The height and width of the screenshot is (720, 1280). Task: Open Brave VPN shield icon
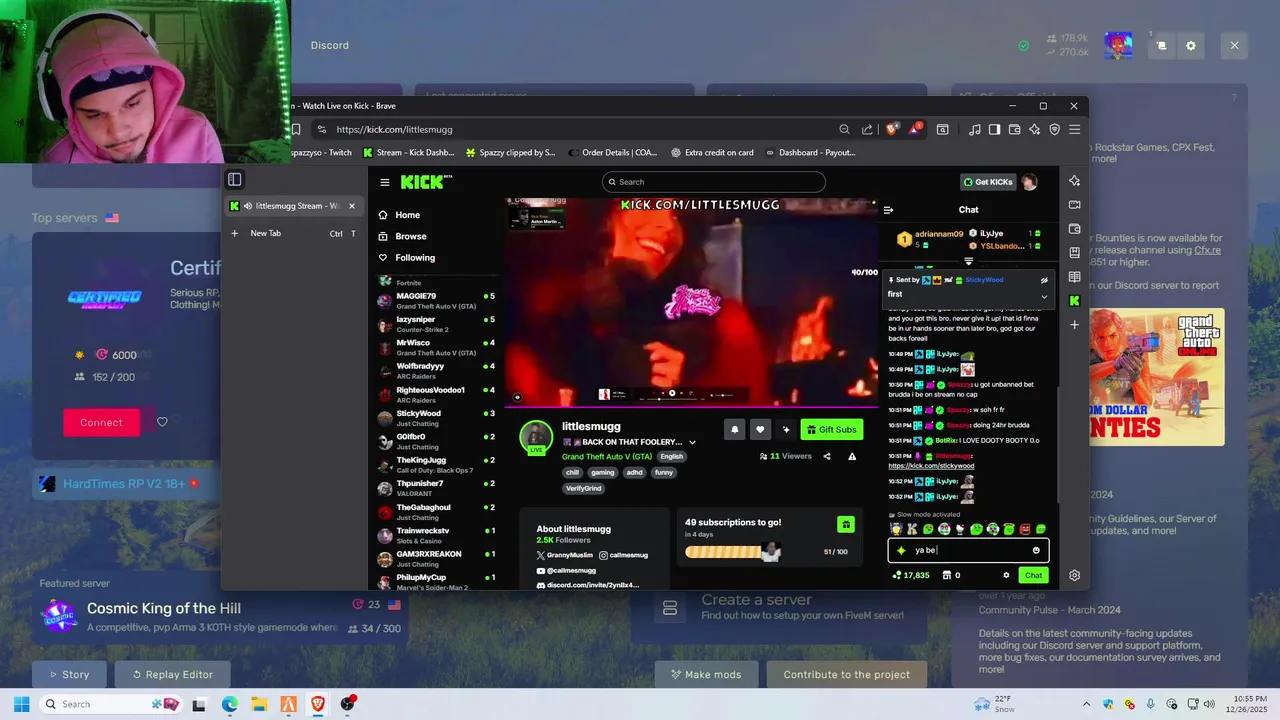(1054, 129)
